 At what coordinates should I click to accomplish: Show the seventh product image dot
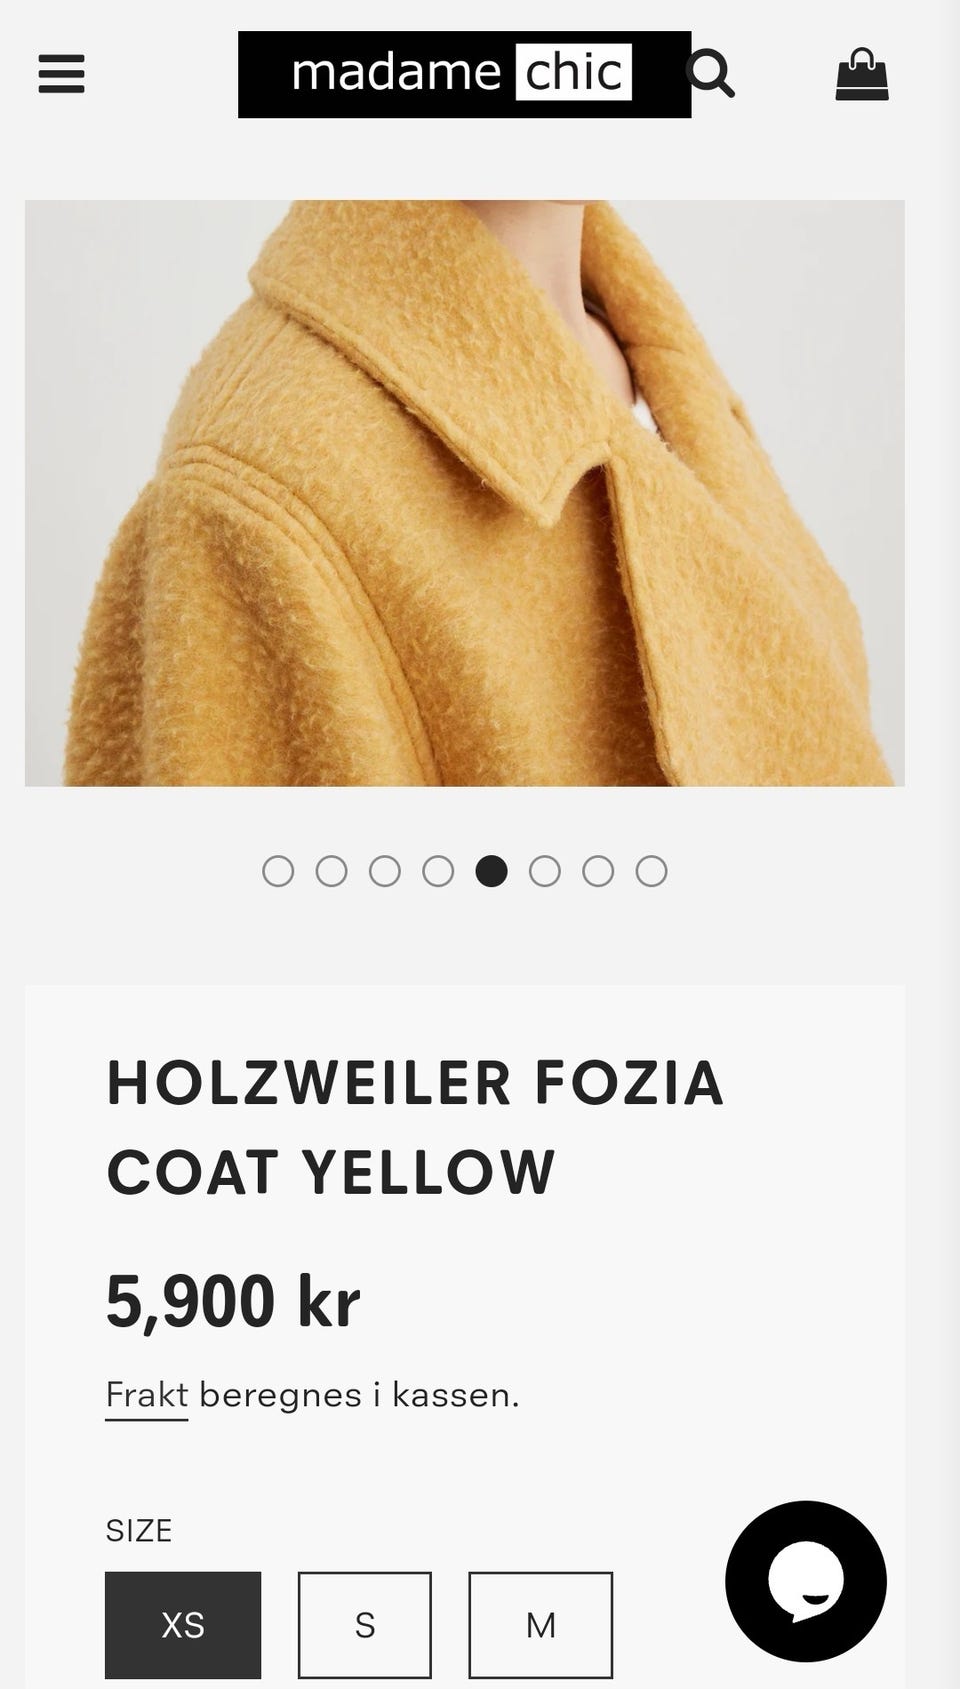[598, 871]
